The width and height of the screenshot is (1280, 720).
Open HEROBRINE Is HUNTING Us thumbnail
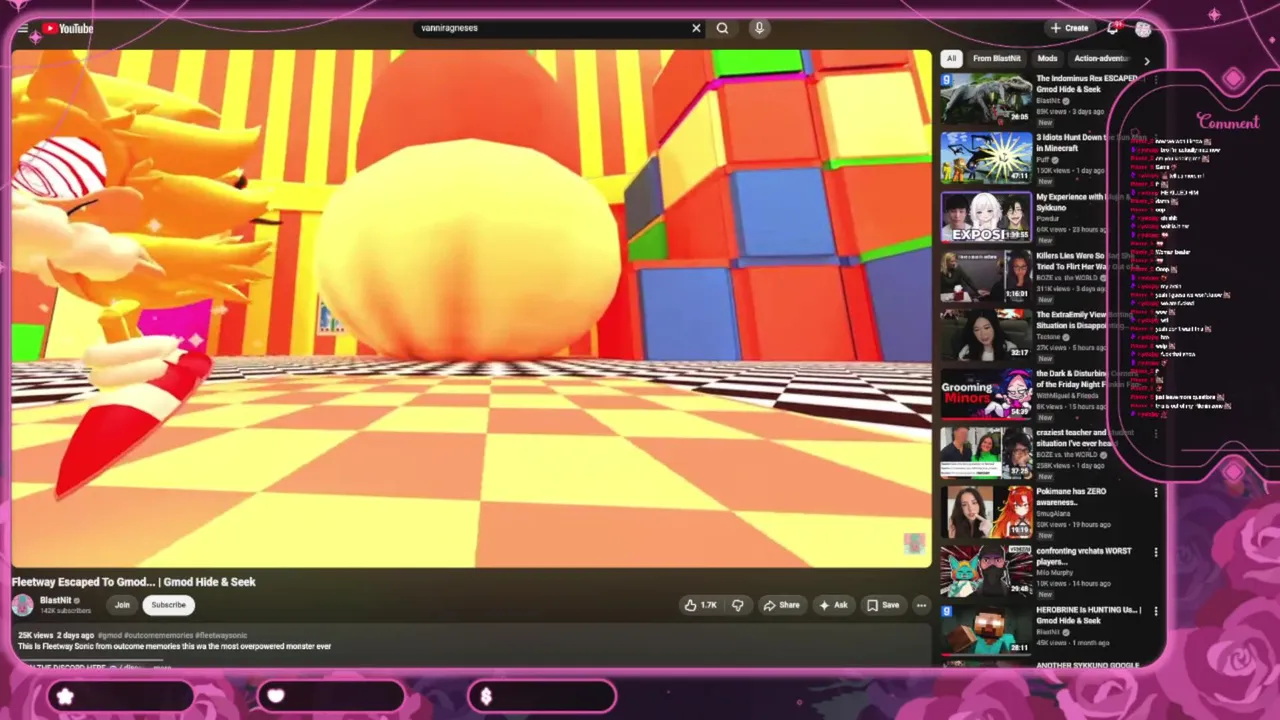point(986,629)
